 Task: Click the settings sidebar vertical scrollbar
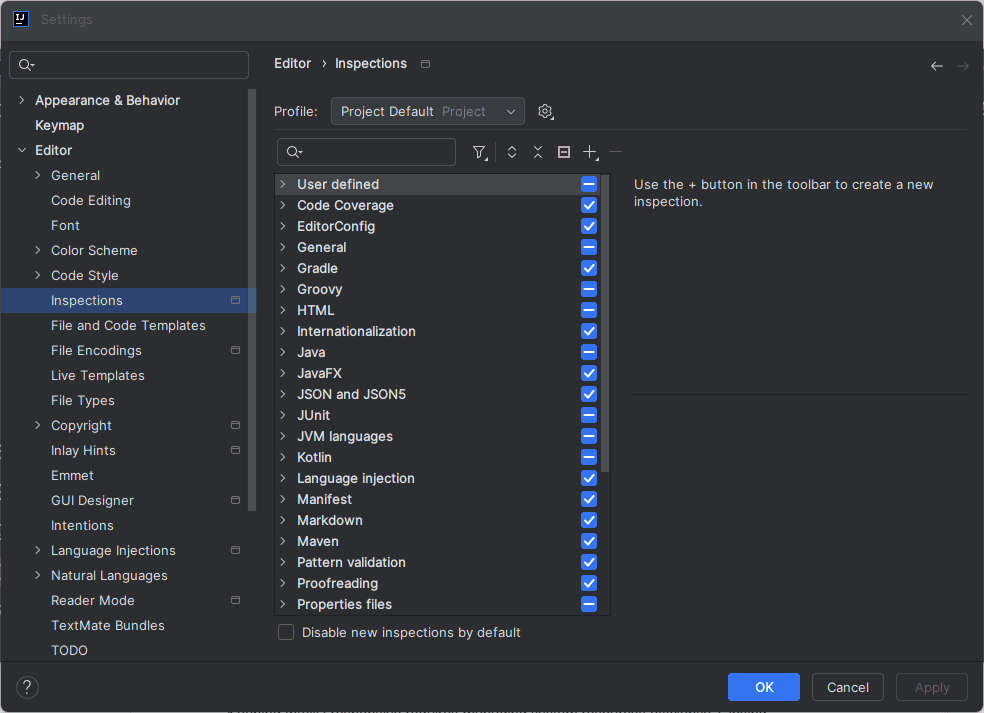252,300
